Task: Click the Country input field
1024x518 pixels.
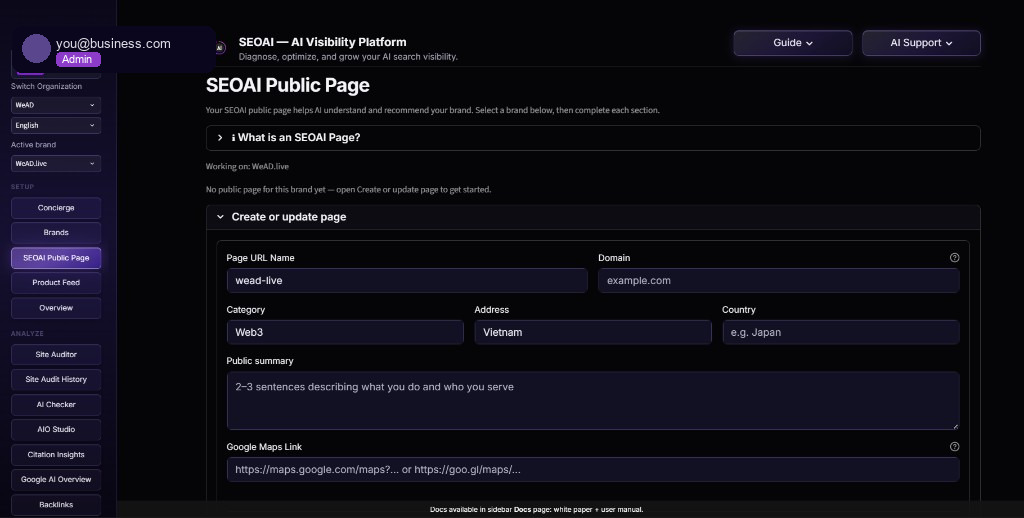Action: coord(840,332)
